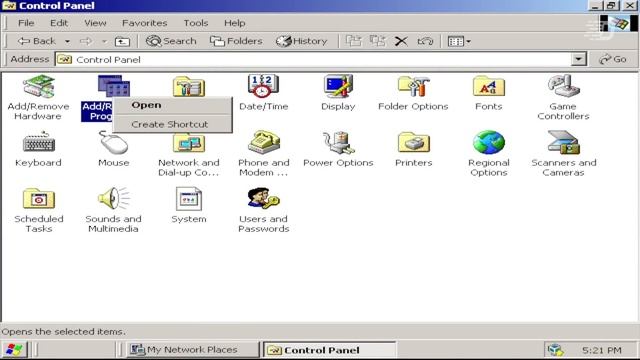The height and width of the screenshot is (360, 640).
Task: Expand the Forward history dropdown arrow
Action: tap(104, 41)
